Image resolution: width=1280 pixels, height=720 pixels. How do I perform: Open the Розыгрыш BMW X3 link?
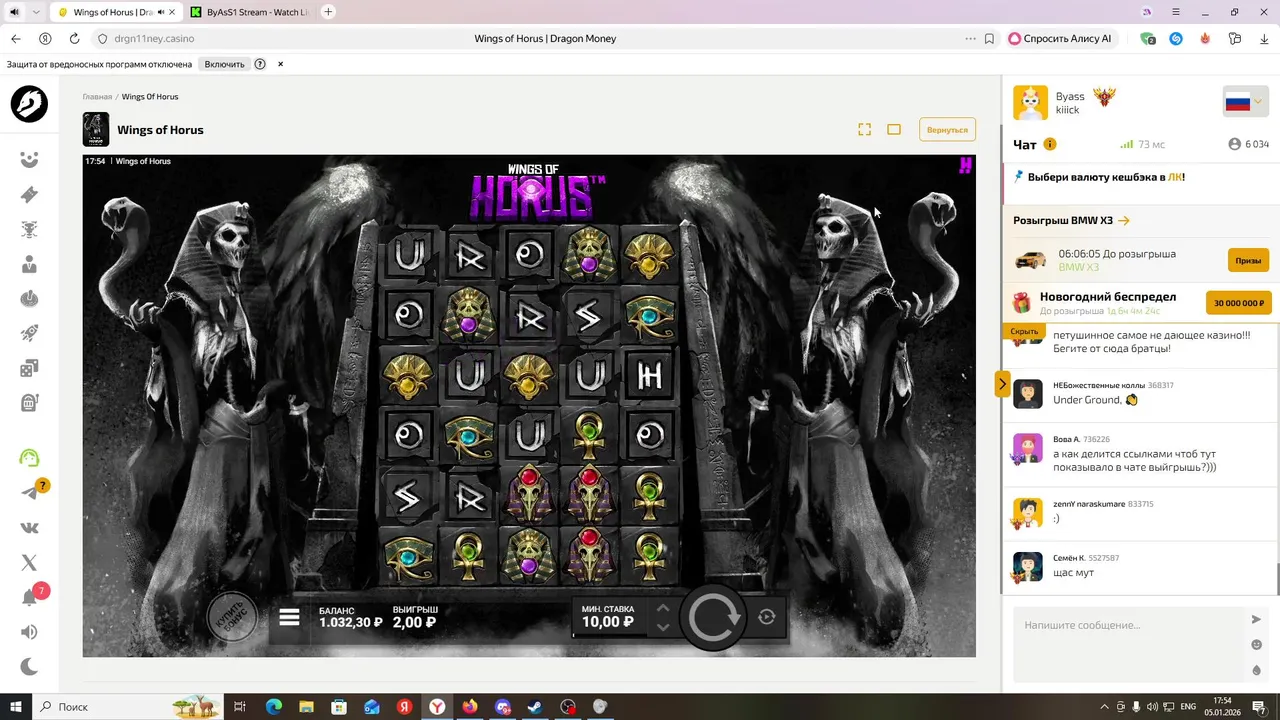coord(1071,220)
